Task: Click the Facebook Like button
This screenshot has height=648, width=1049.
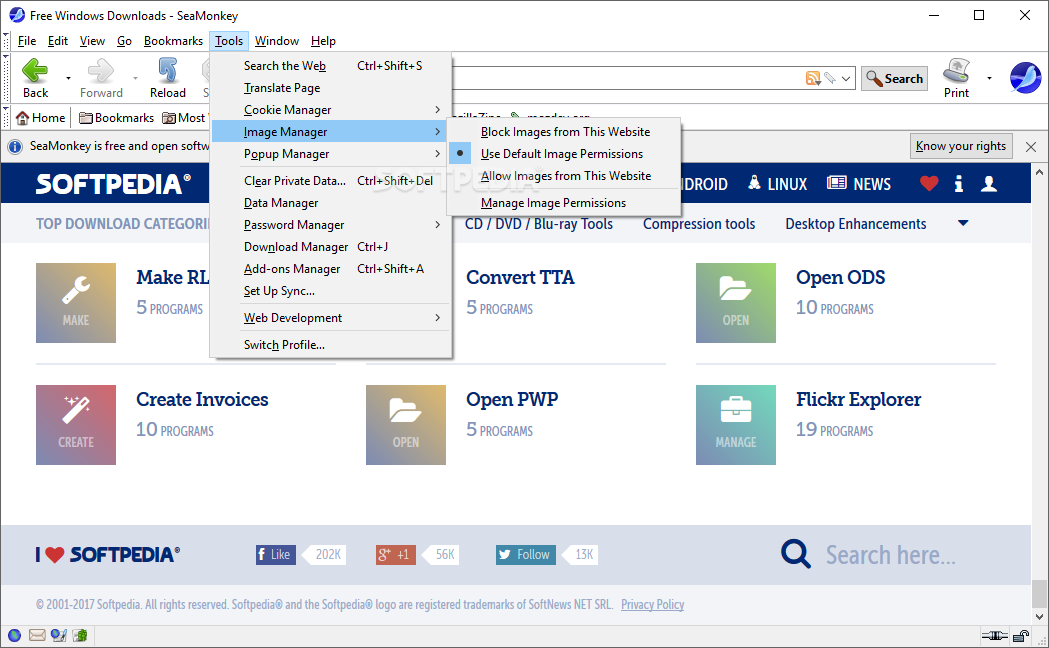Action: coord(276,554)
